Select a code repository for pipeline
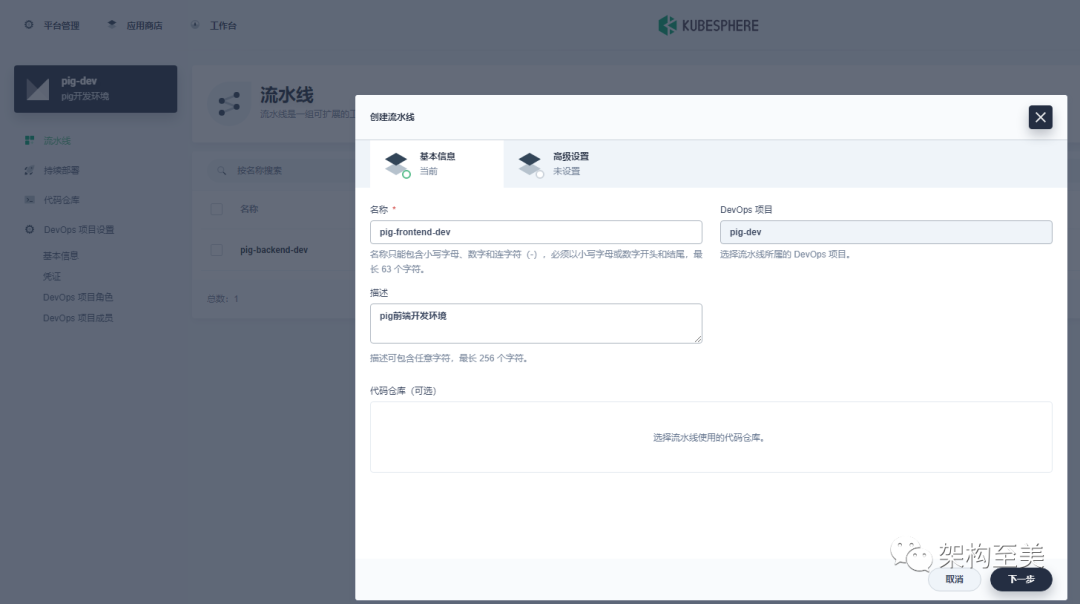 711,437
